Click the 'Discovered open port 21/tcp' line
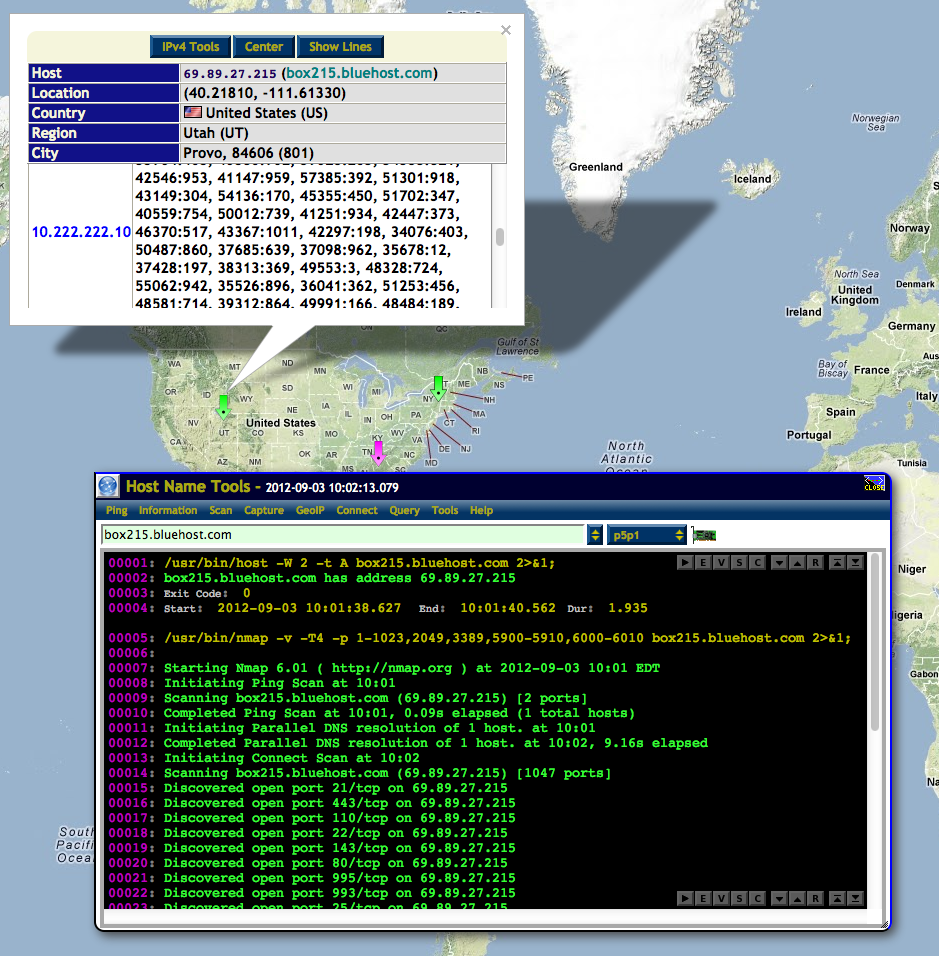 click(x=335, y=788)
